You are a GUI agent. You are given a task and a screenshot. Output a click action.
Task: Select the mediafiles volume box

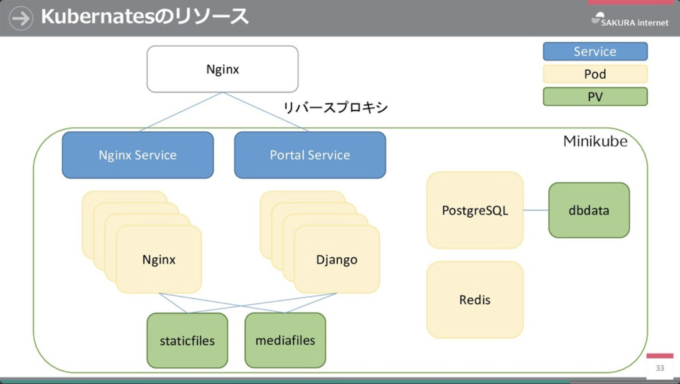point(285,340)
